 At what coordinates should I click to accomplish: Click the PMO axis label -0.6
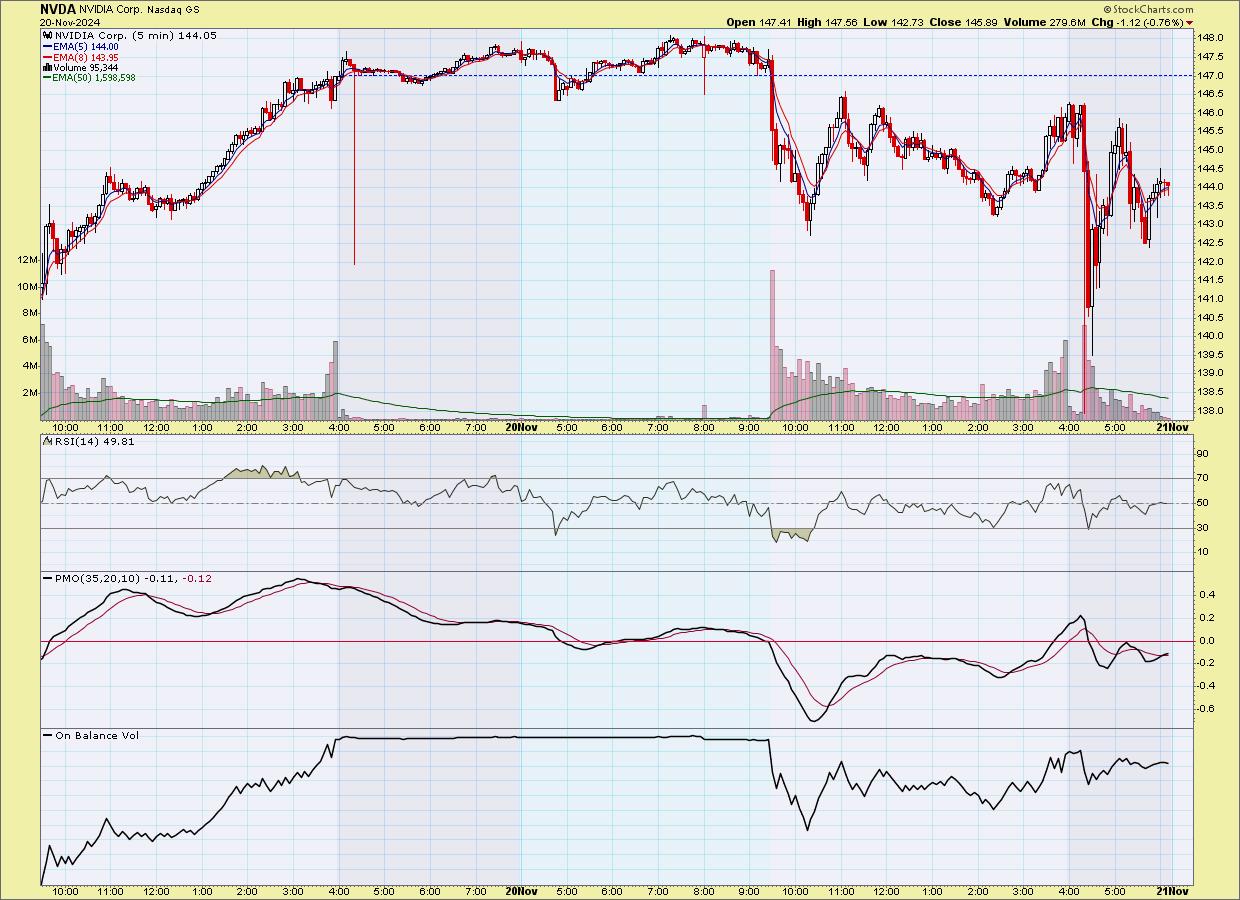tap(1206, 709)
